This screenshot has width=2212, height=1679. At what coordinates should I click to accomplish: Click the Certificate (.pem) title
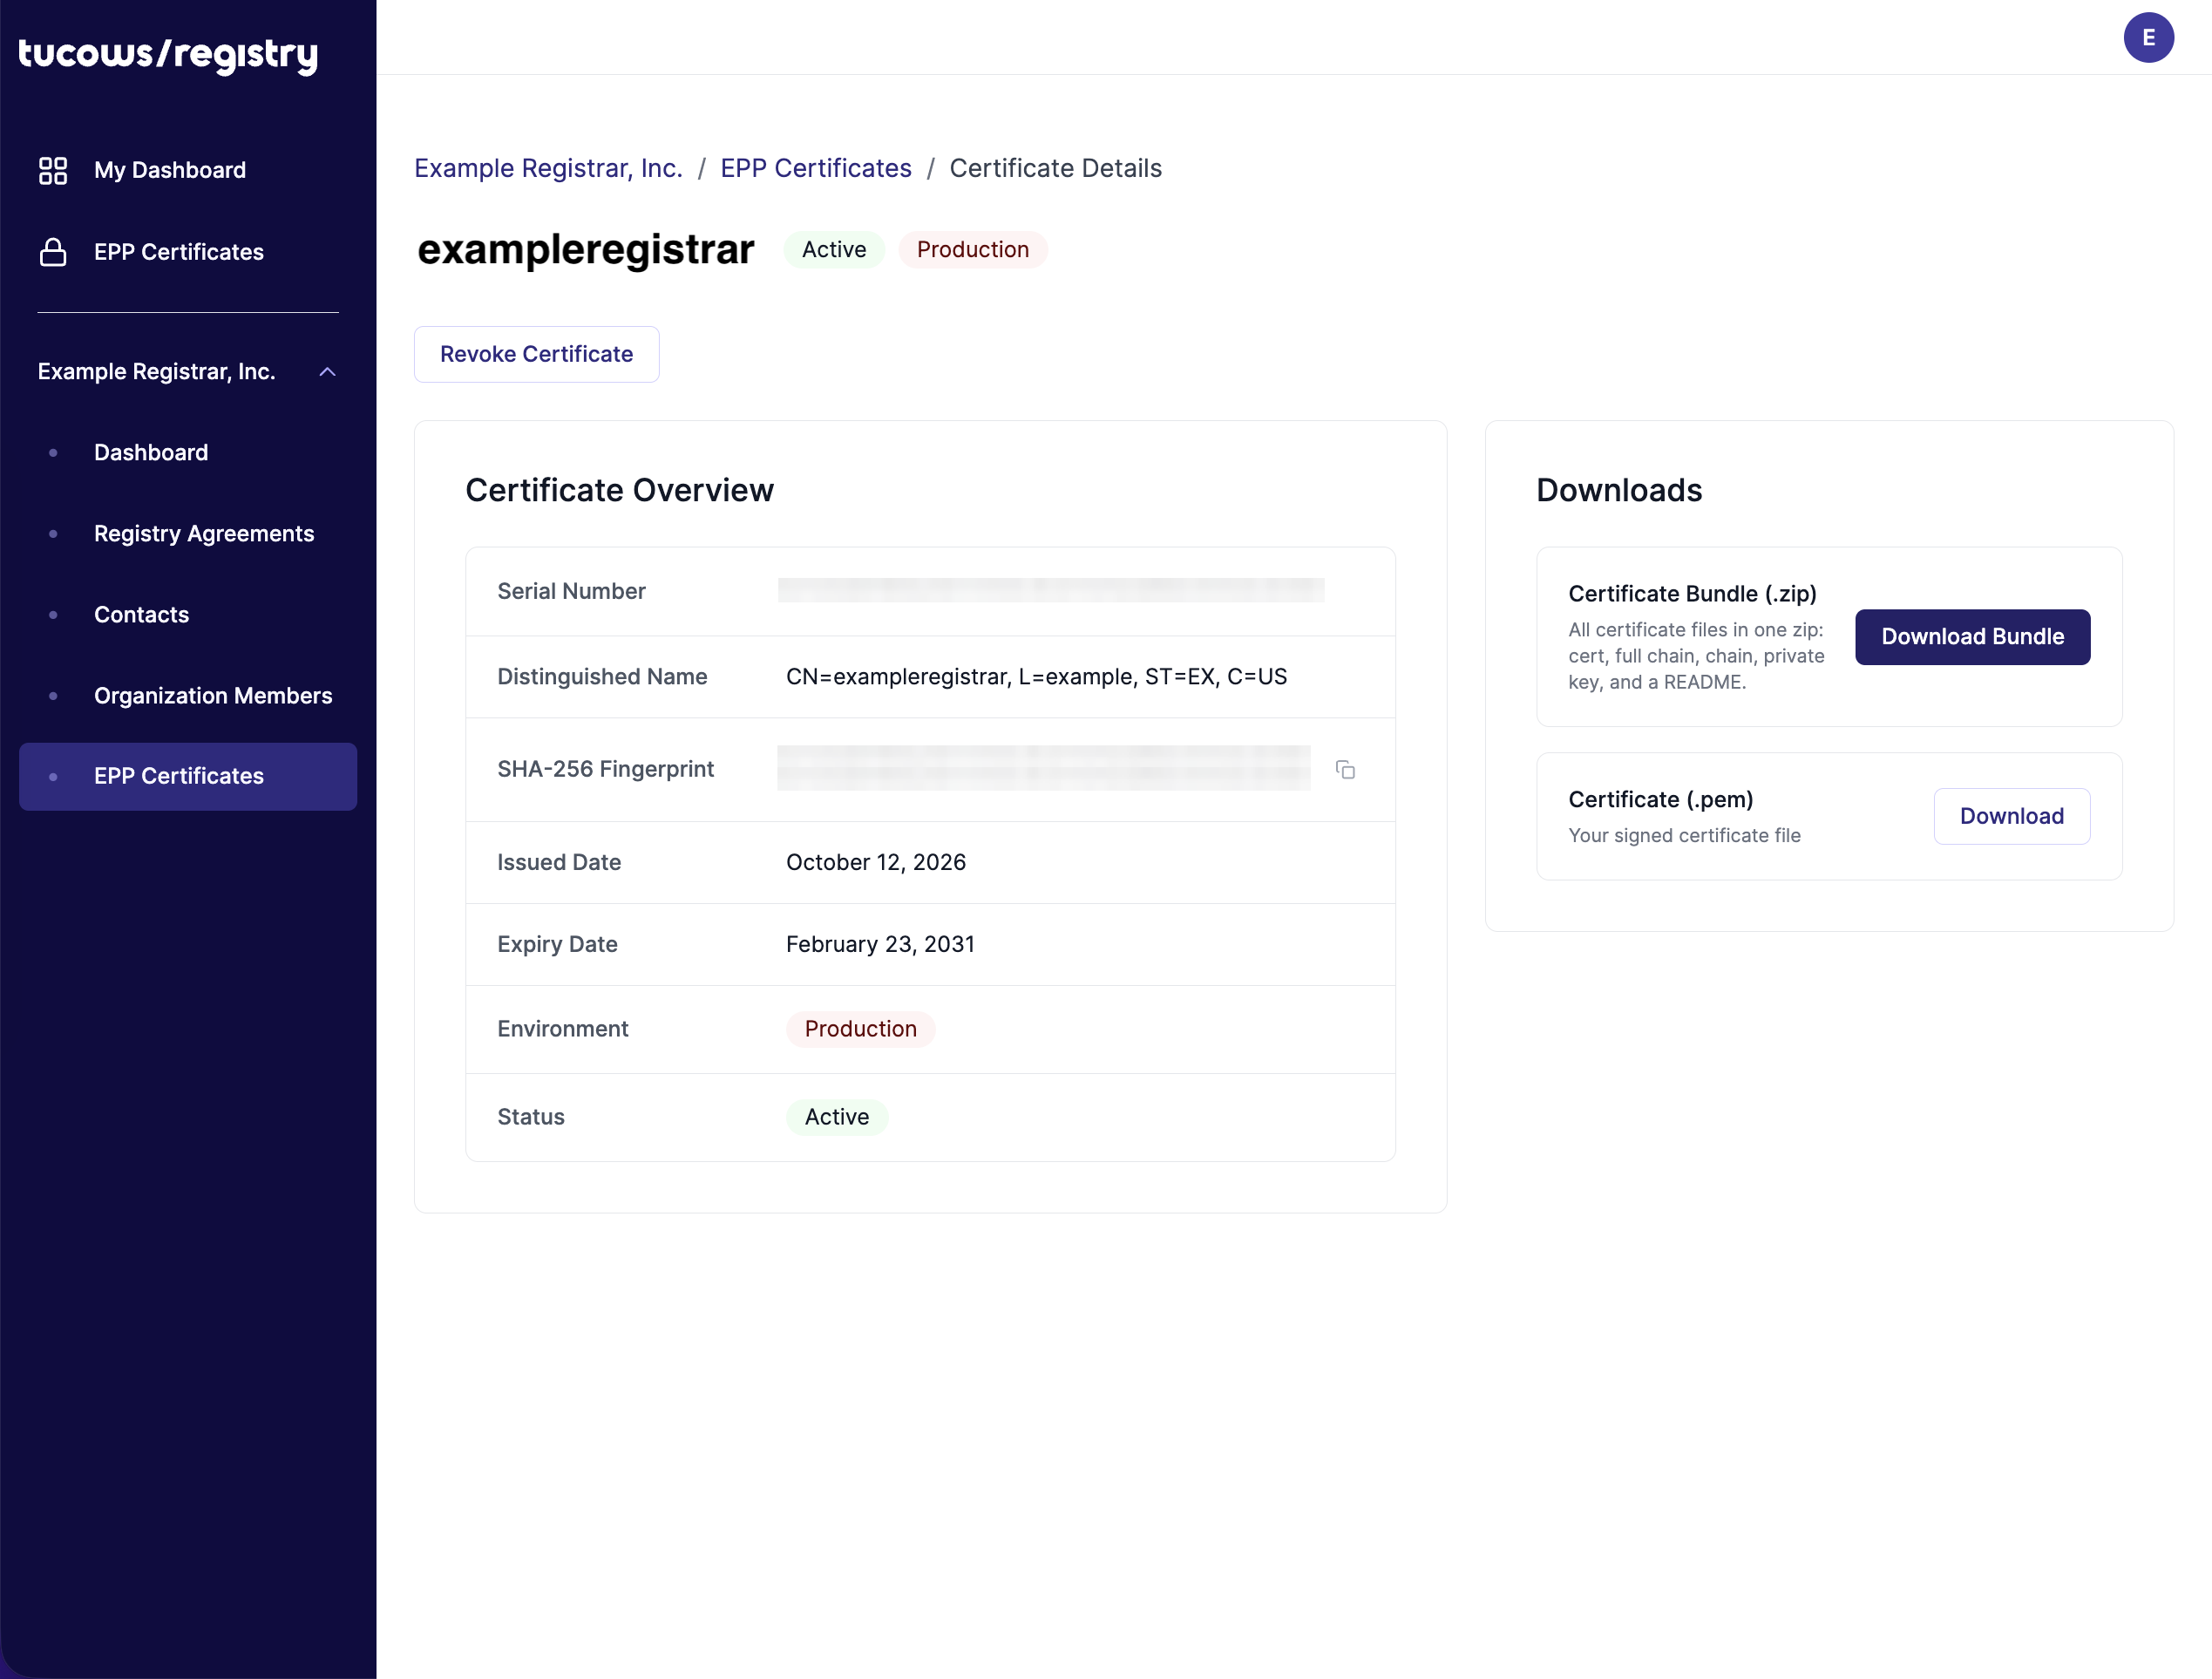tap(1660, 800)
